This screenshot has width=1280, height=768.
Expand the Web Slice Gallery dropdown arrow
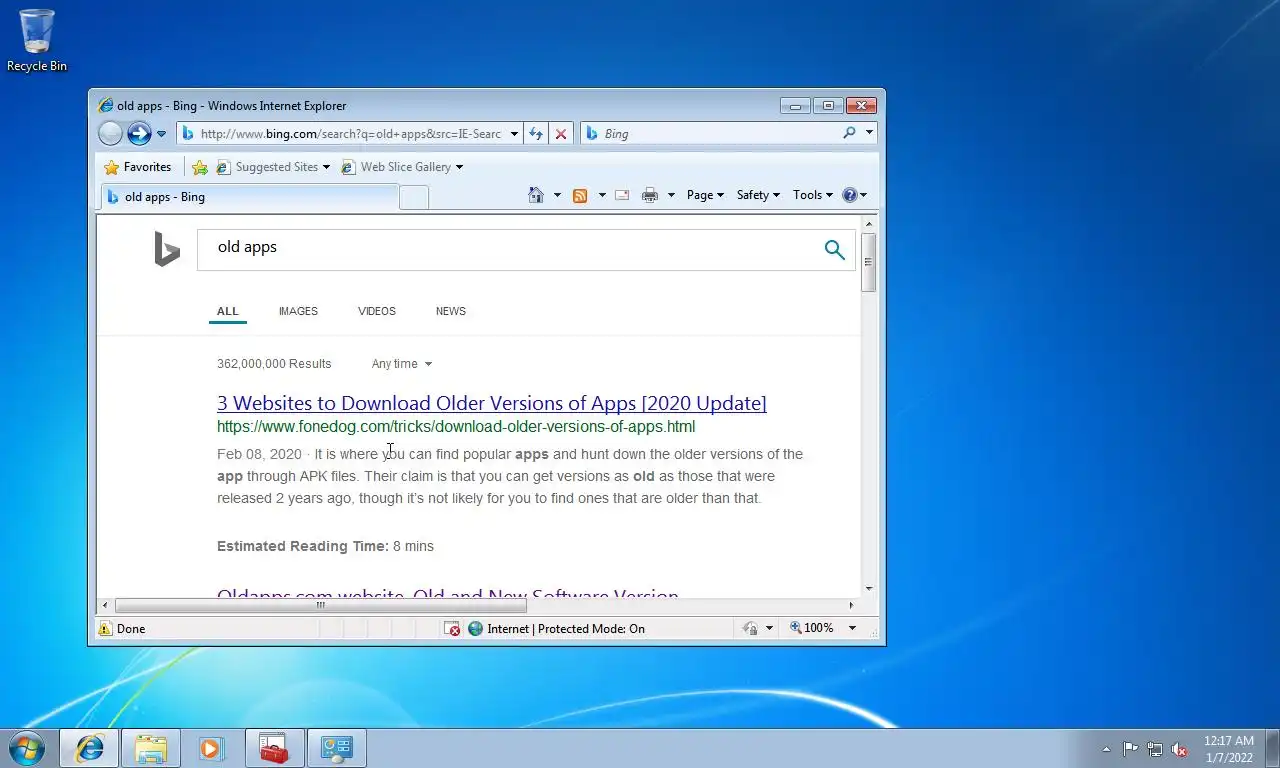click(460, 167)
